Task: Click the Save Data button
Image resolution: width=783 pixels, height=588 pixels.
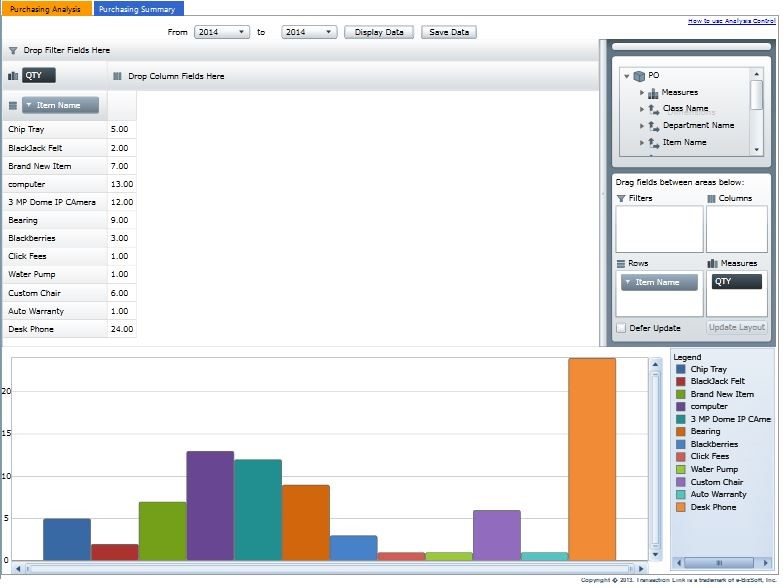Action: 448,32
